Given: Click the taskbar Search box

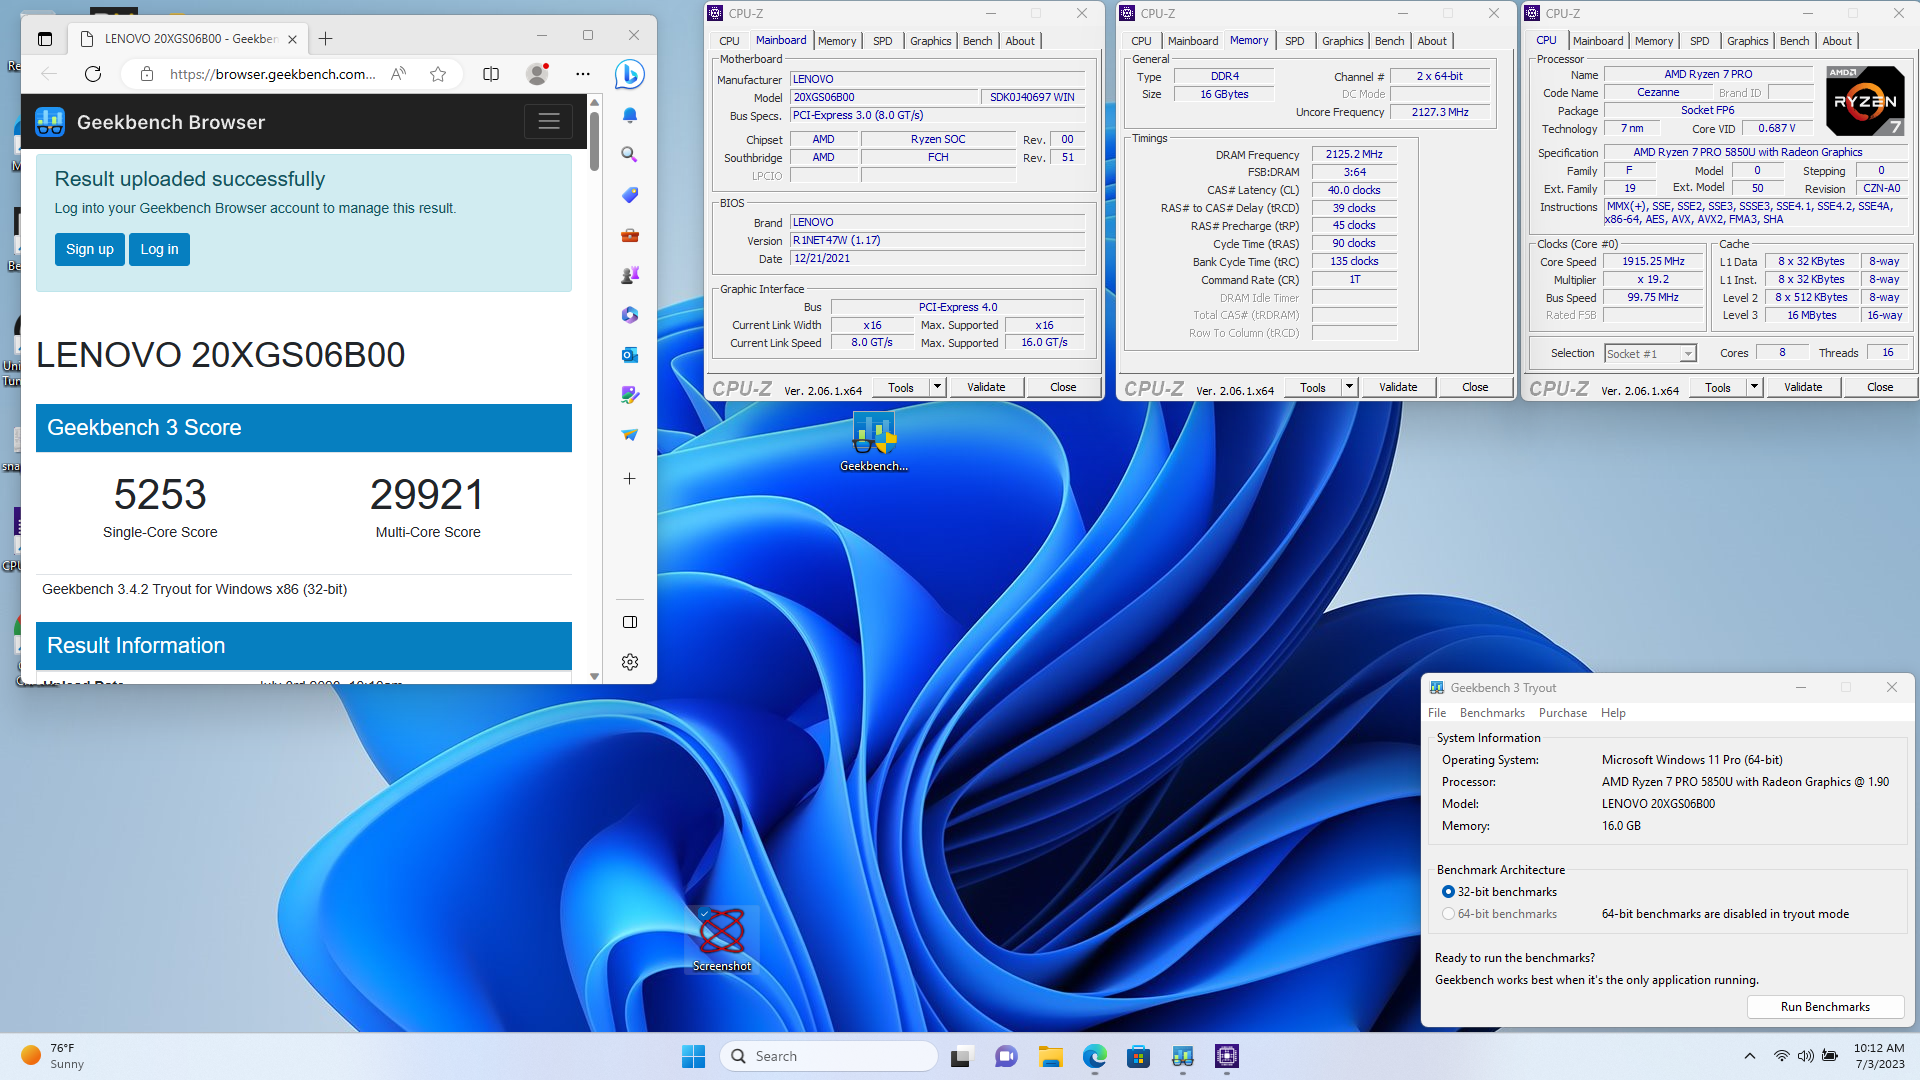Looking at the screenshot, I should [x=828, y=1056].
